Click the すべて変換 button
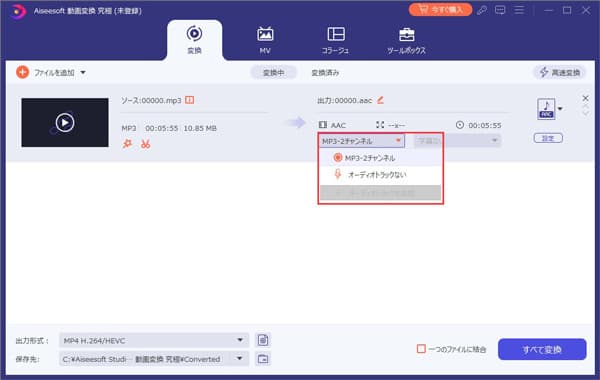 tap(542, 349)
